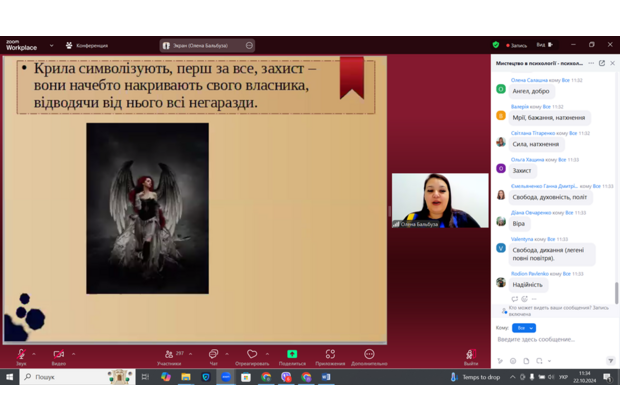Image resolution: width=620 pixels, height=420 pixels.
Task: Click the green Поделиться share screen button
Action: click(292, 355)
